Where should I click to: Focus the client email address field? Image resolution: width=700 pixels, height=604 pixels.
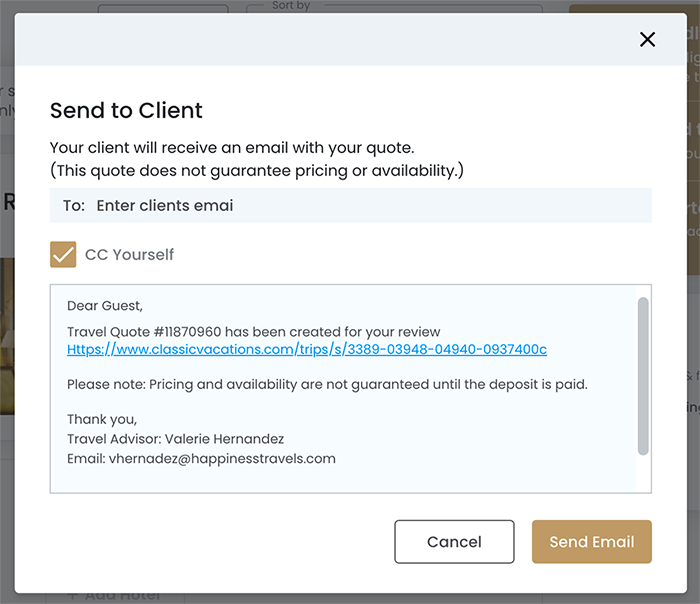[370, 205]
